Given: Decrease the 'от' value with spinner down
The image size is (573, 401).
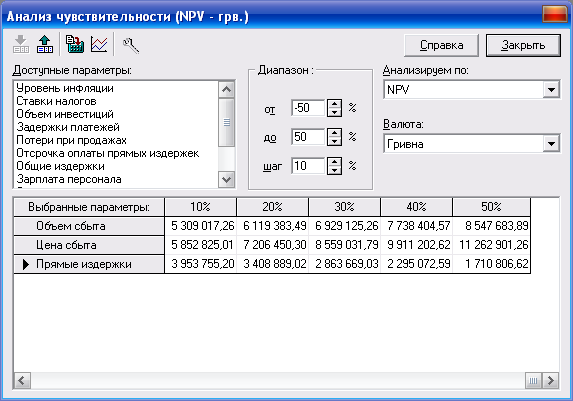Looking at the screenshot, I should (x=334, y=112).
